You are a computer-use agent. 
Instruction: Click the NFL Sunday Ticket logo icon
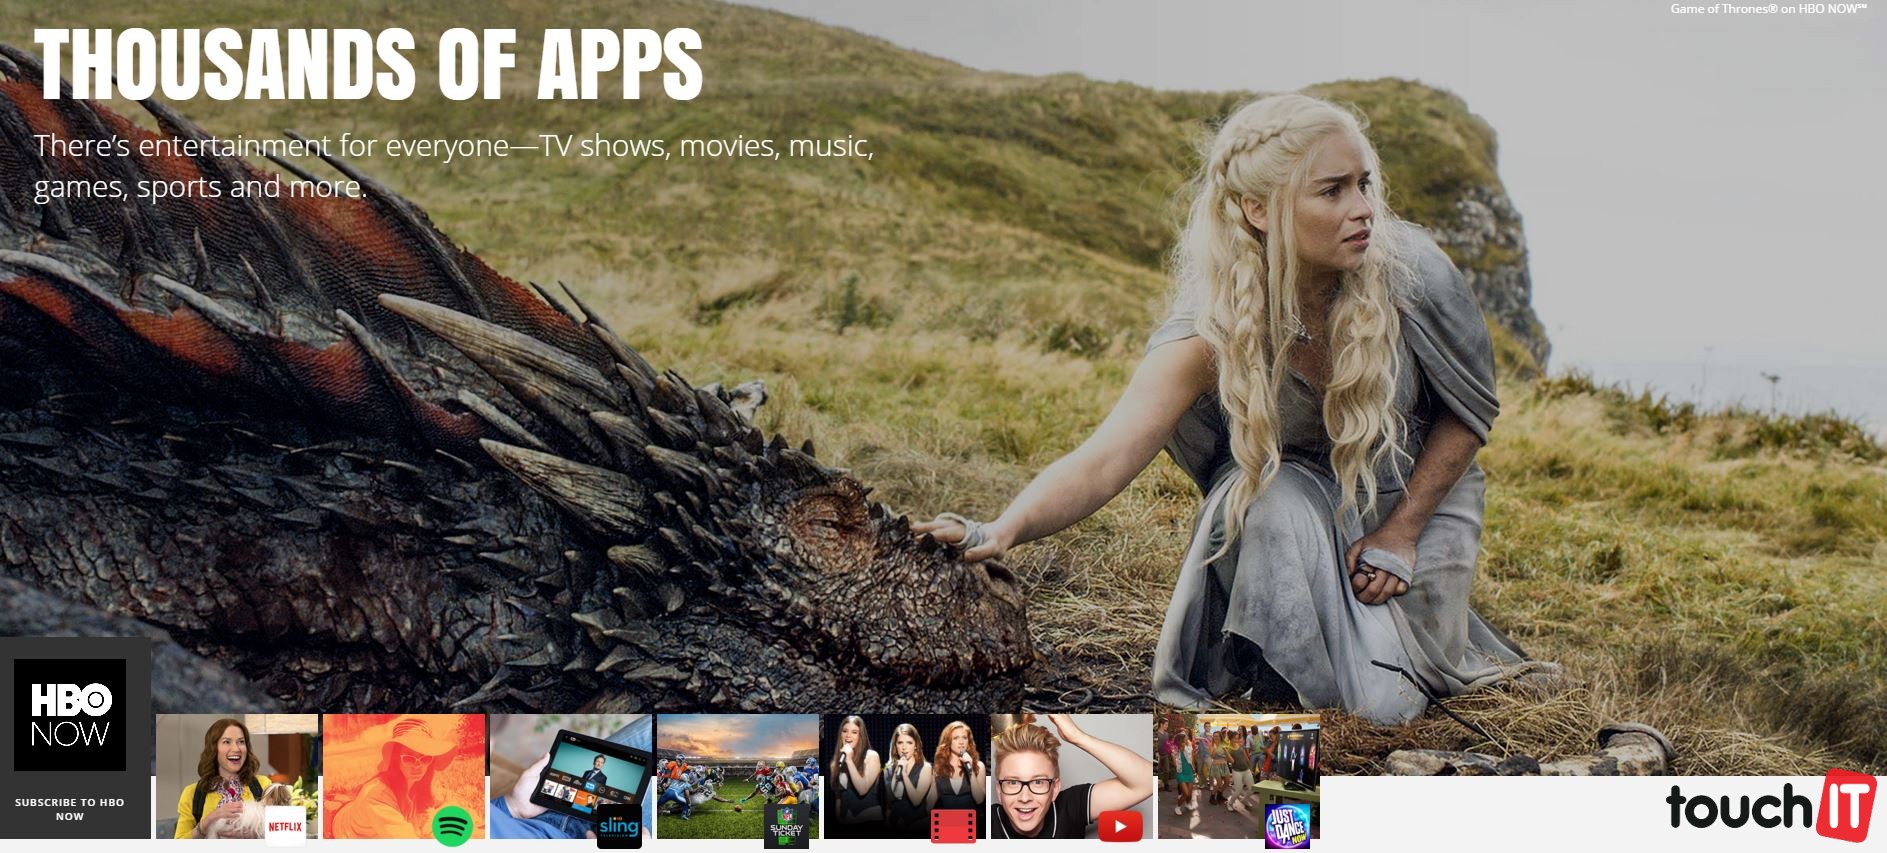pyautogui.click(x=785, y=827)
